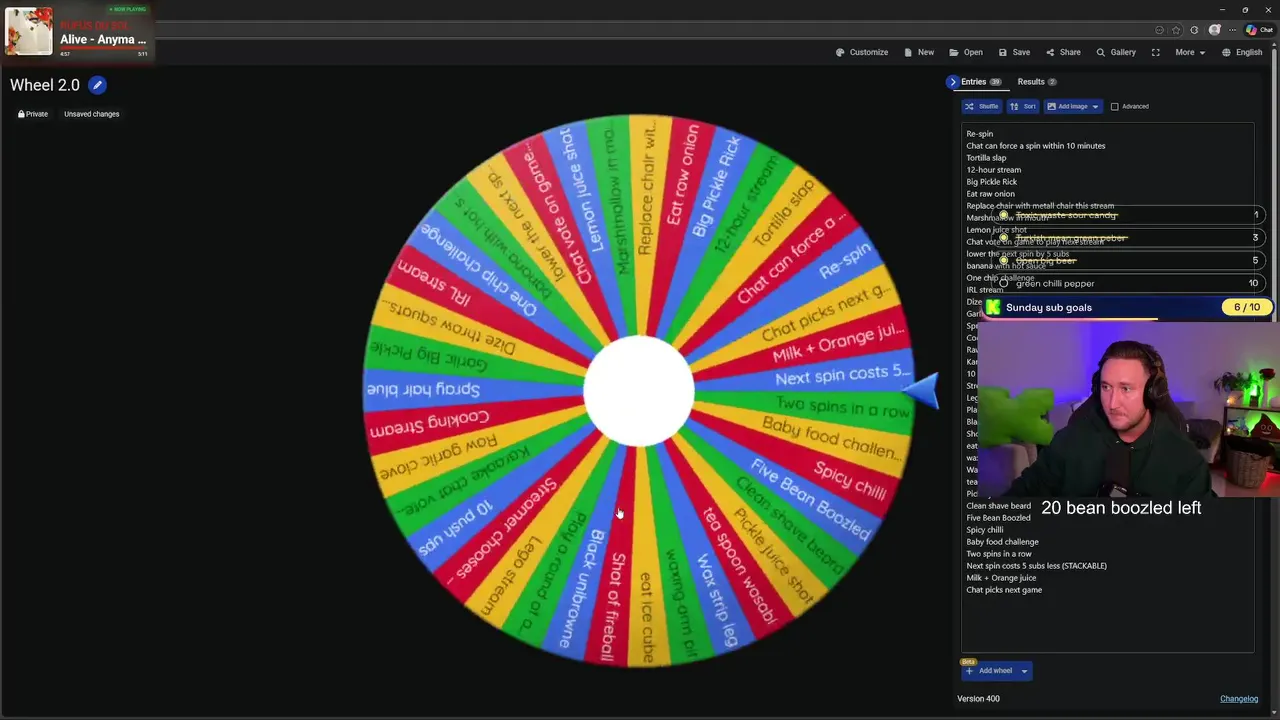Screen dimensions: 1280x720
Task: Select the 'Re-spin' entry in the list
Action: click(x=980, y=134)
